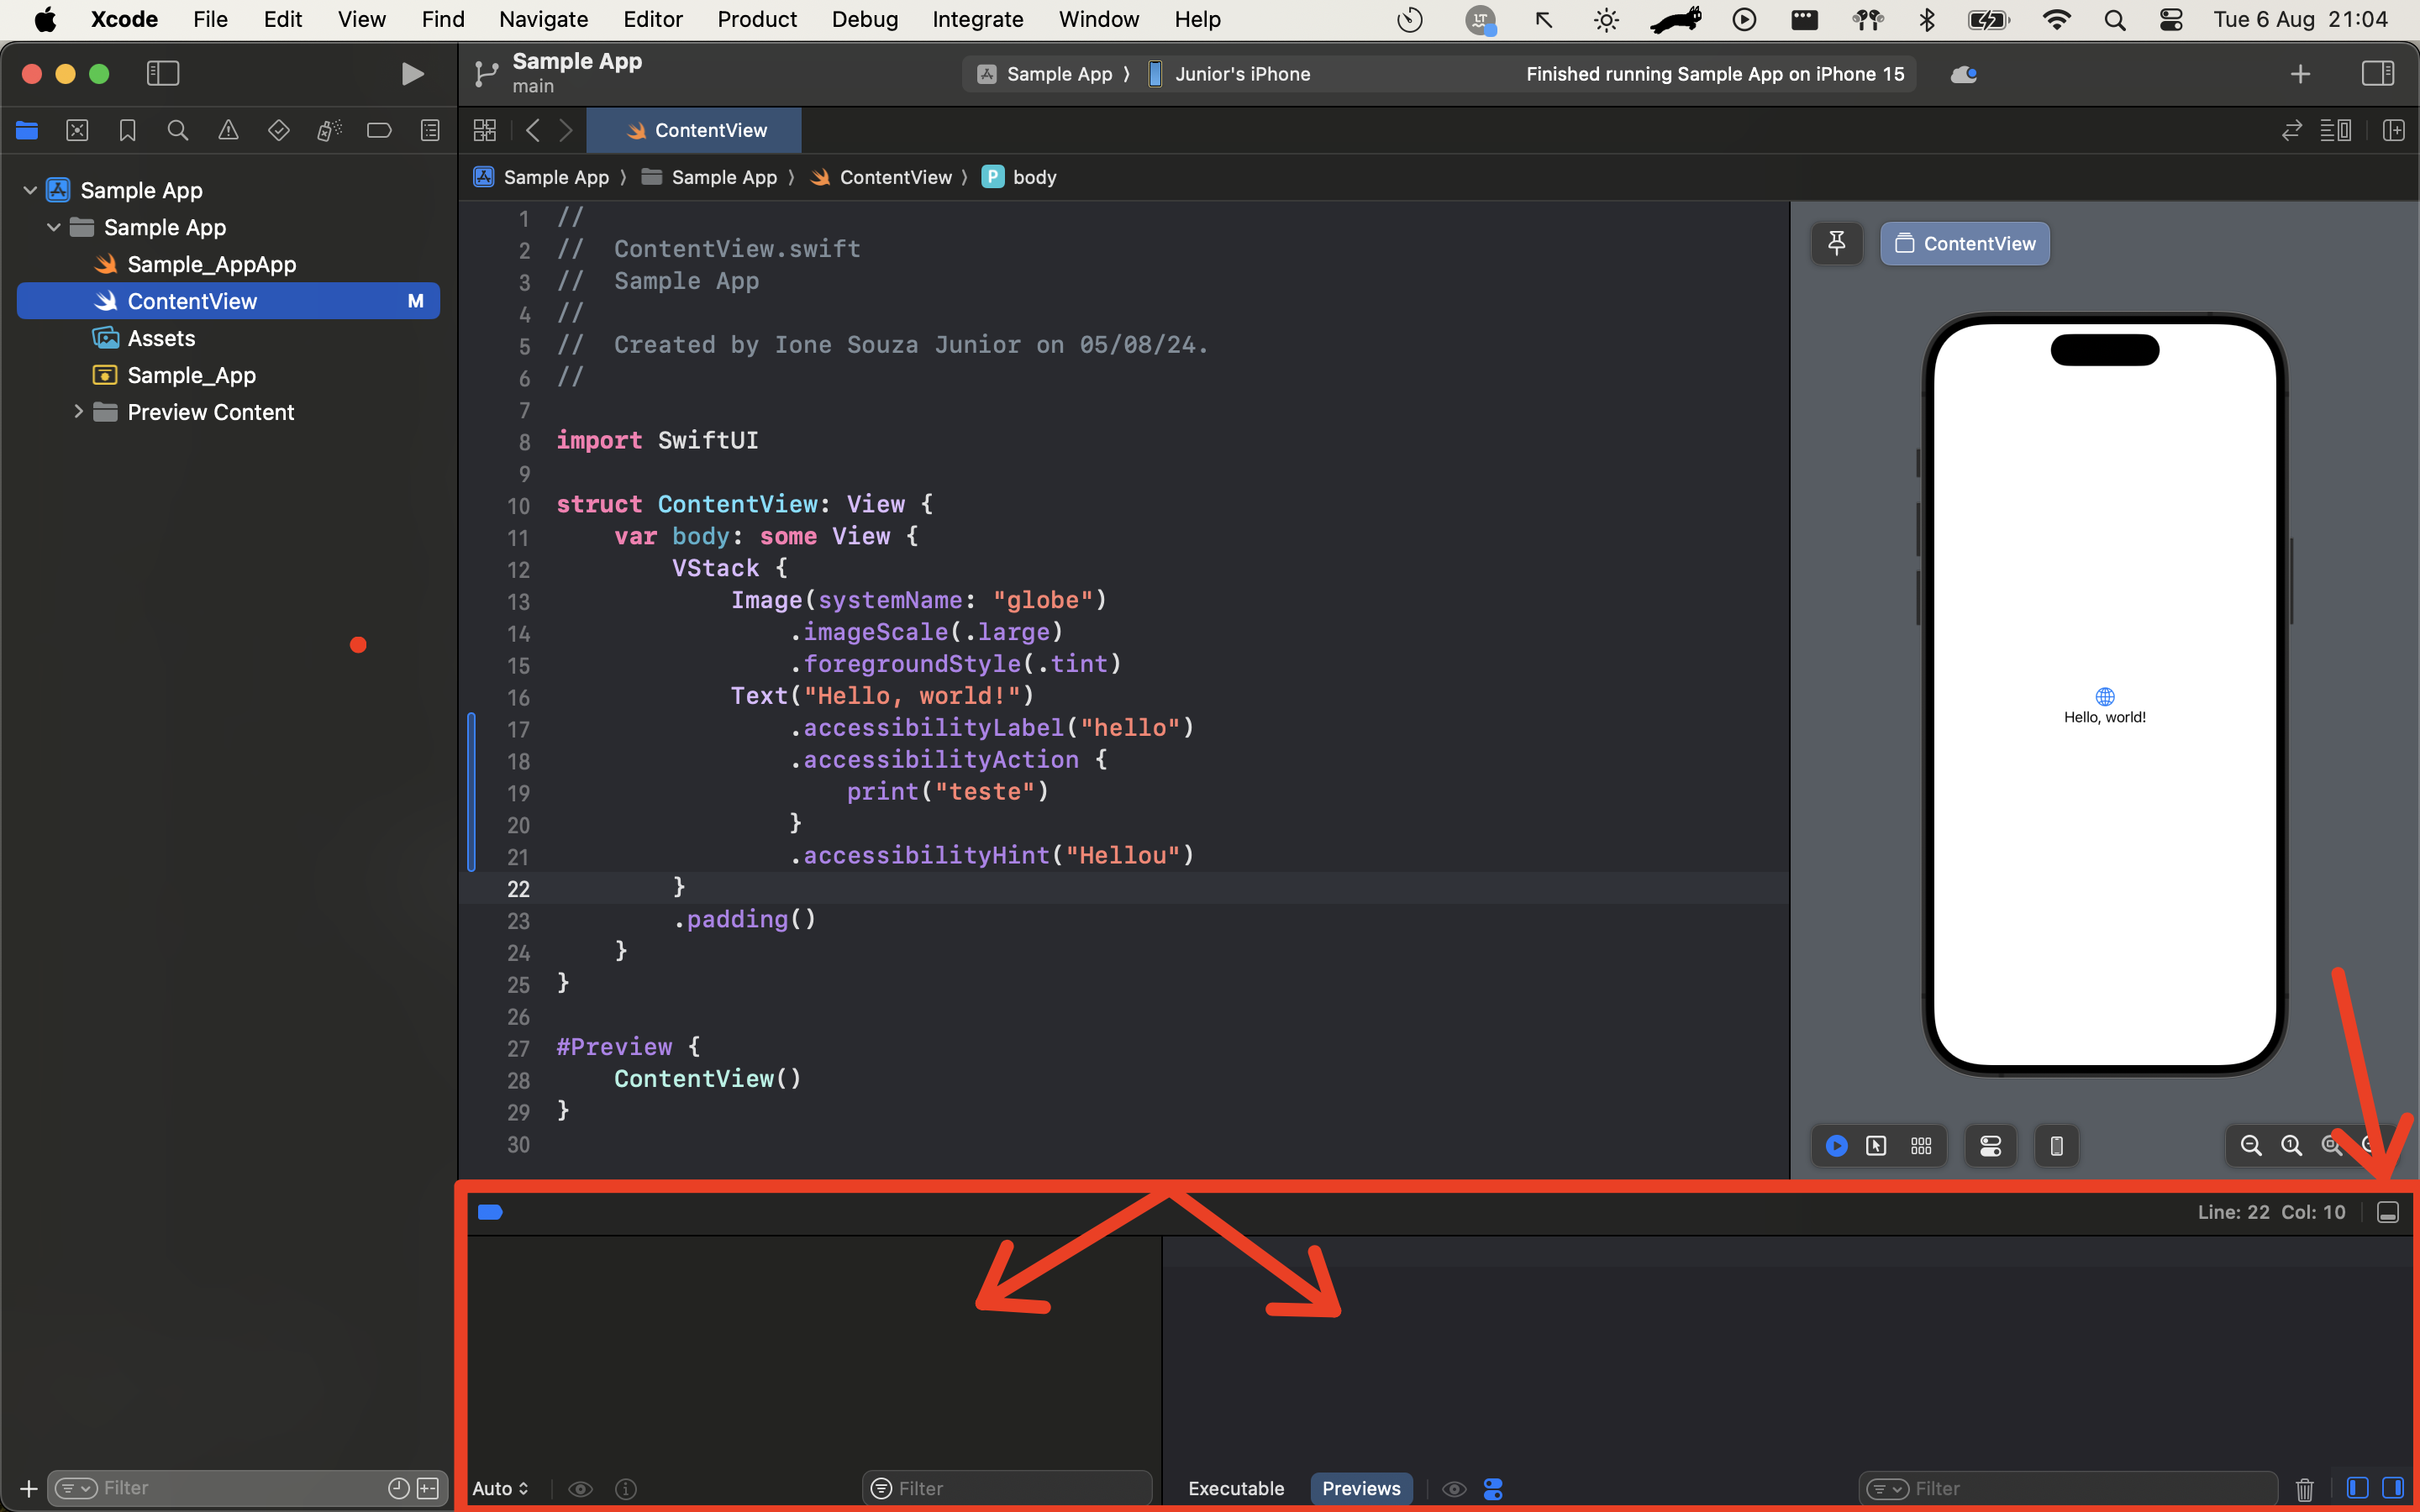The width and height of the screenshot is (2420, 1512).
Task: Select the ContentView editor tab
Action: click(695, 130)
